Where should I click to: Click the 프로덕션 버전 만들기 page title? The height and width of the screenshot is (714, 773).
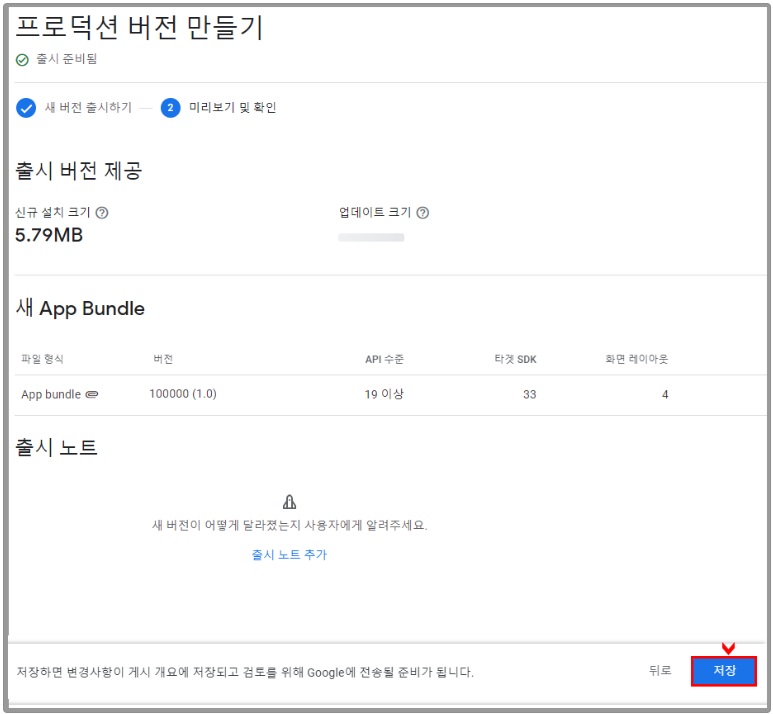pos(140,27)
